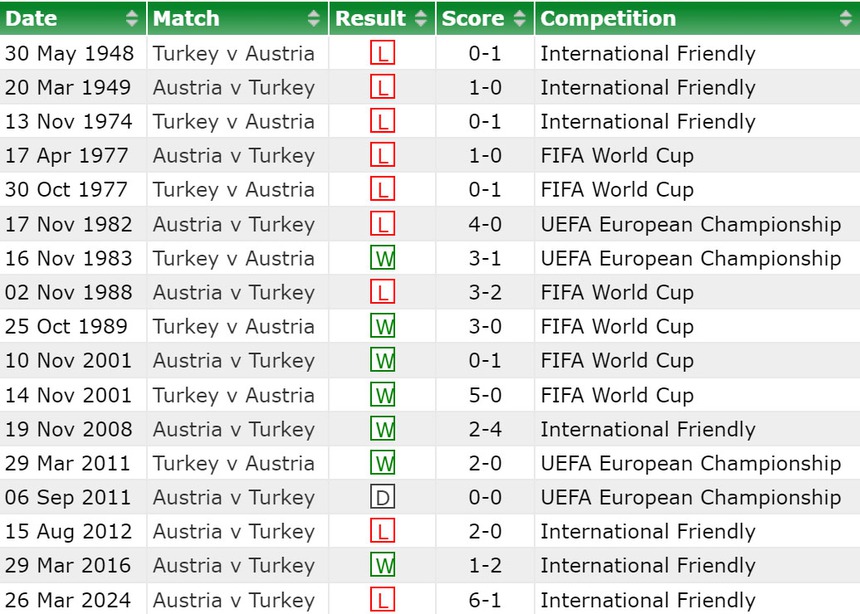The width and height of the screenshot is (860, 614).
Task: Click the draw icon for 06 Sep 2011
Action: (x=382, y=497)
